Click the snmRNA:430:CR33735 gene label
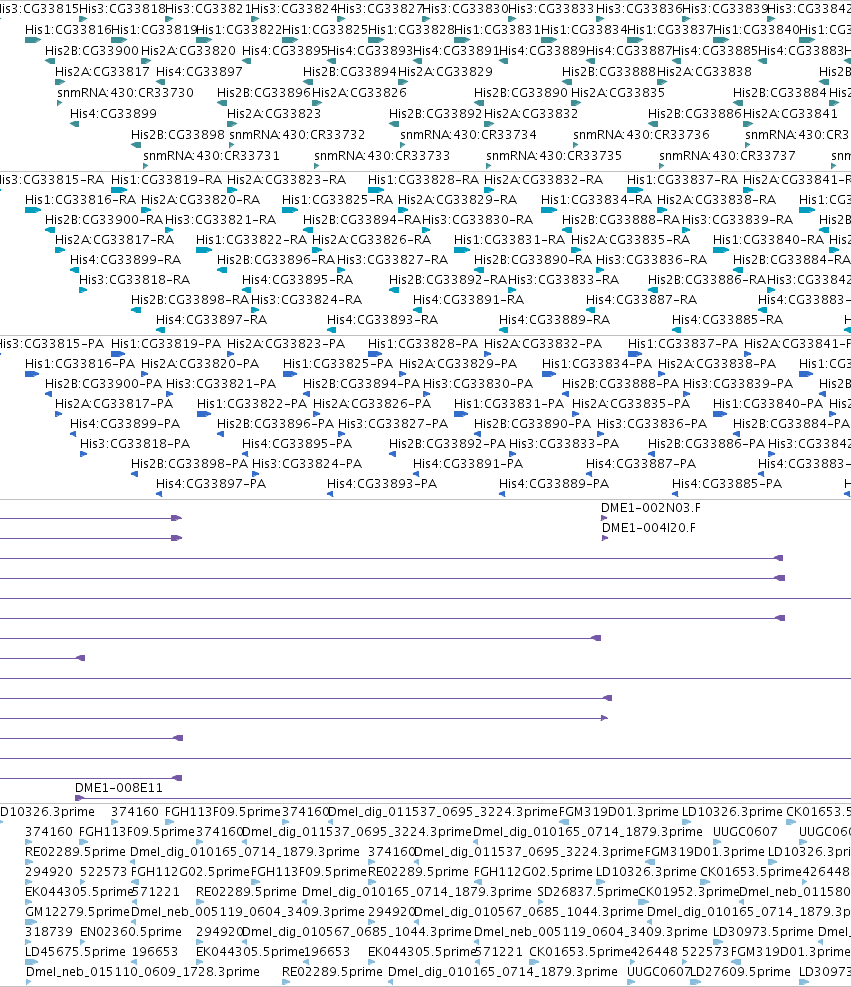Viewport: 851px width, 987px height. click(x=554, y=155)
